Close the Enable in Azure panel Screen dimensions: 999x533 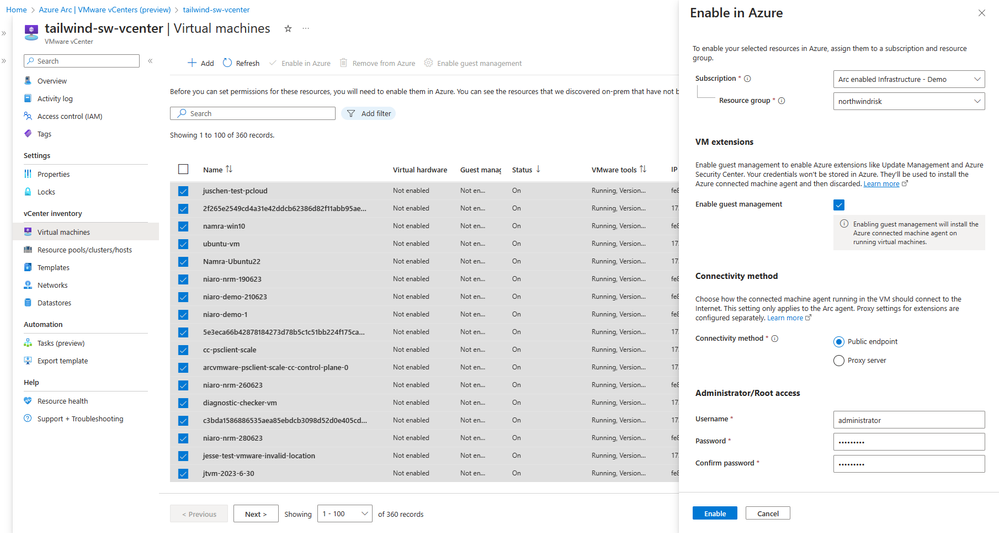coord(982,13)
